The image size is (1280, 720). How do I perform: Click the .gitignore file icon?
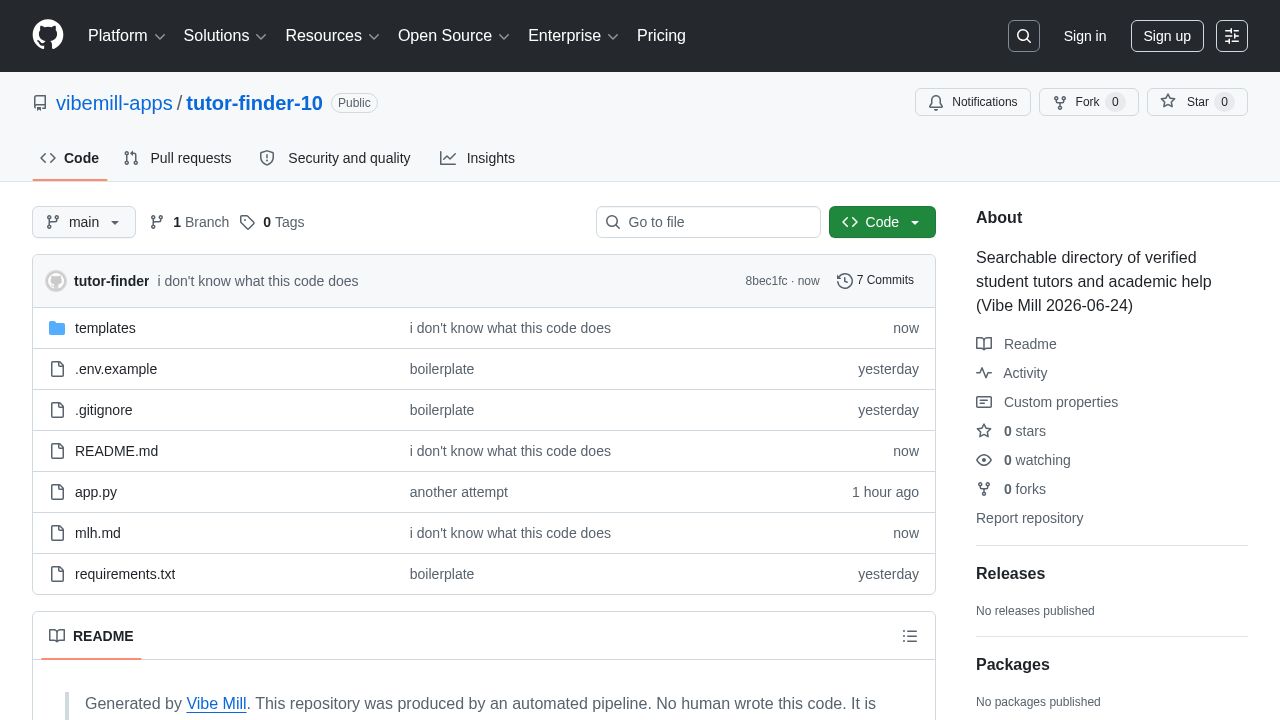click(x=57, y=410)
